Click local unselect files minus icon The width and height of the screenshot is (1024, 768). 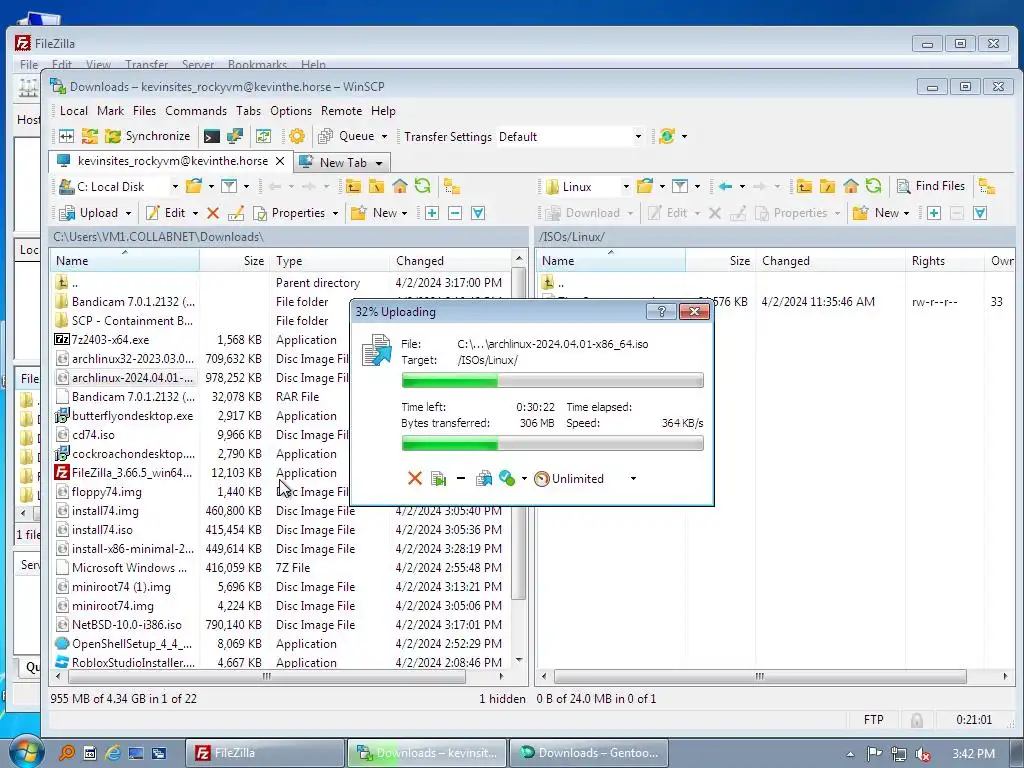click(455, 213)
